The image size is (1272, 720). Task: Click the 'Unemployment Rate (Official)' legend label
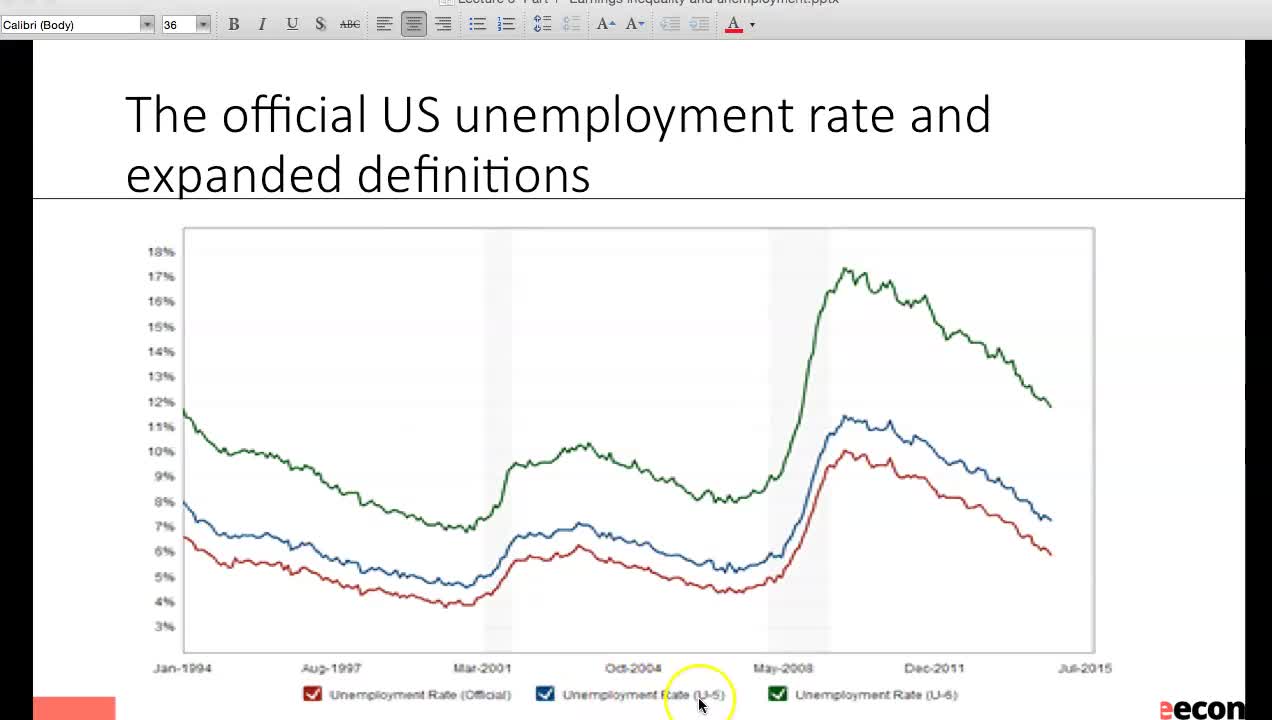coord(420,695)
